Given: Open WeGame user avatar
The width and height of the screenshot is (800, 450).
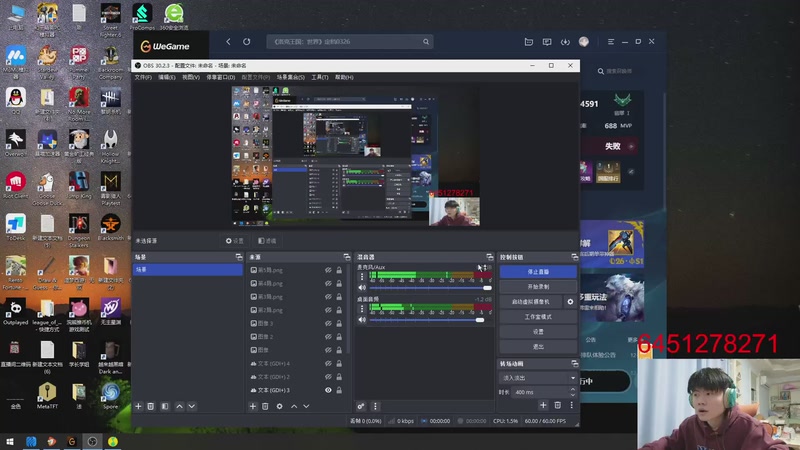Looking at the screenshot, I should 584,42.
